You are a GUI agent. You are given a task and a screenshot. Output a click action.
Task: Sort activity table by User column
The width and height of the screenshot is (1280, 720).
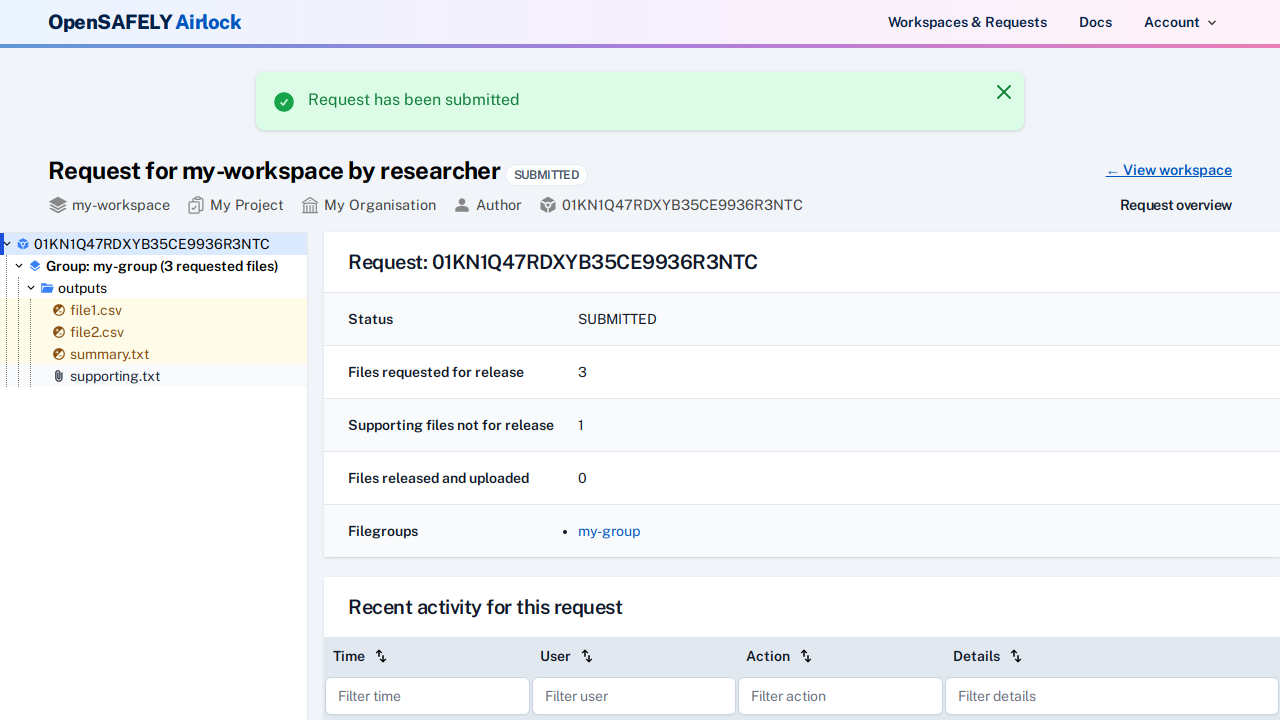(x=587, y=656)
